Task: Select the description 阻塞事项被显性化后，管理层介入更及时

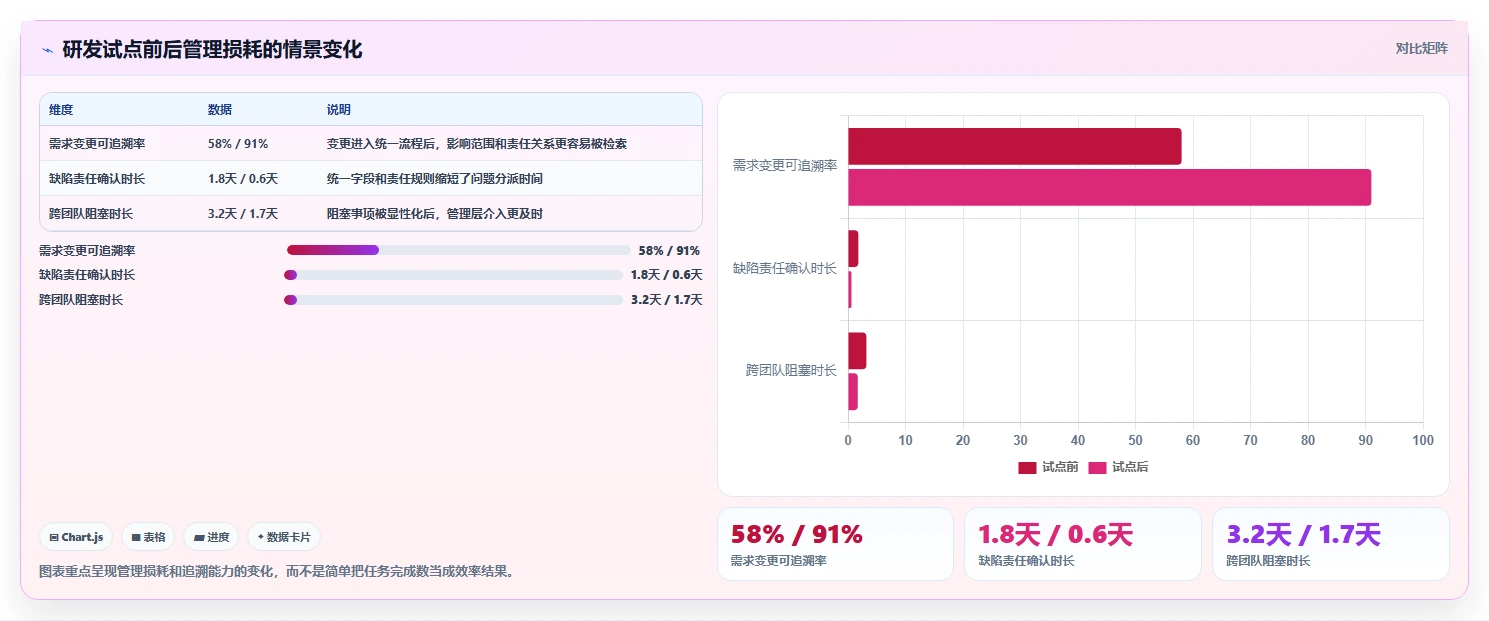Action: [x=435, y=214]
